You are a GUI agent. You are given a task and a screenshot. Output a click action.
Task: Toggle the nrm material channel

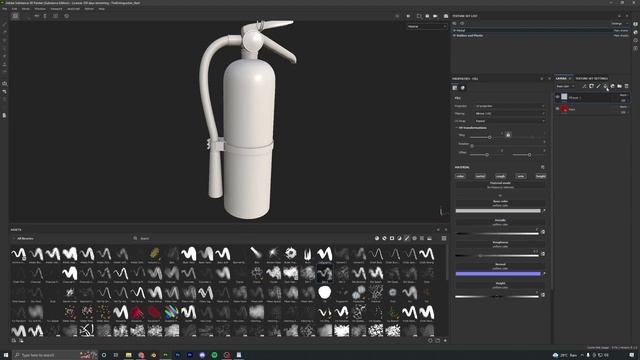click(x=521, y=176)
